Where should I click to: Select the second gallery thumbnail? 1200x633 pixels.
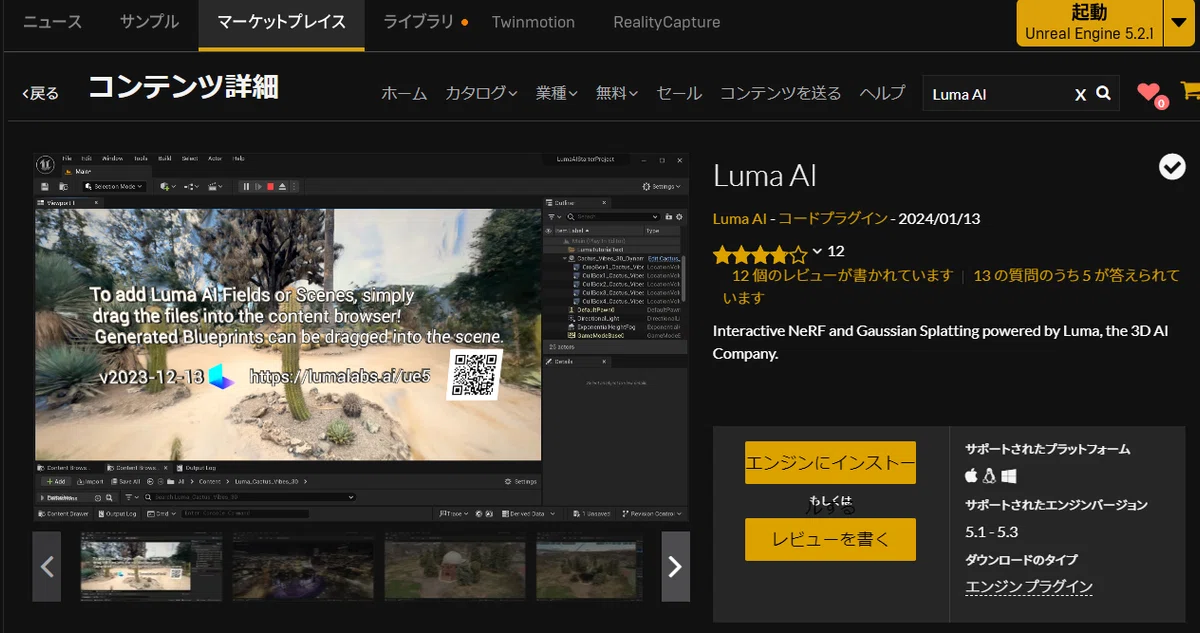tap(303, 566)
